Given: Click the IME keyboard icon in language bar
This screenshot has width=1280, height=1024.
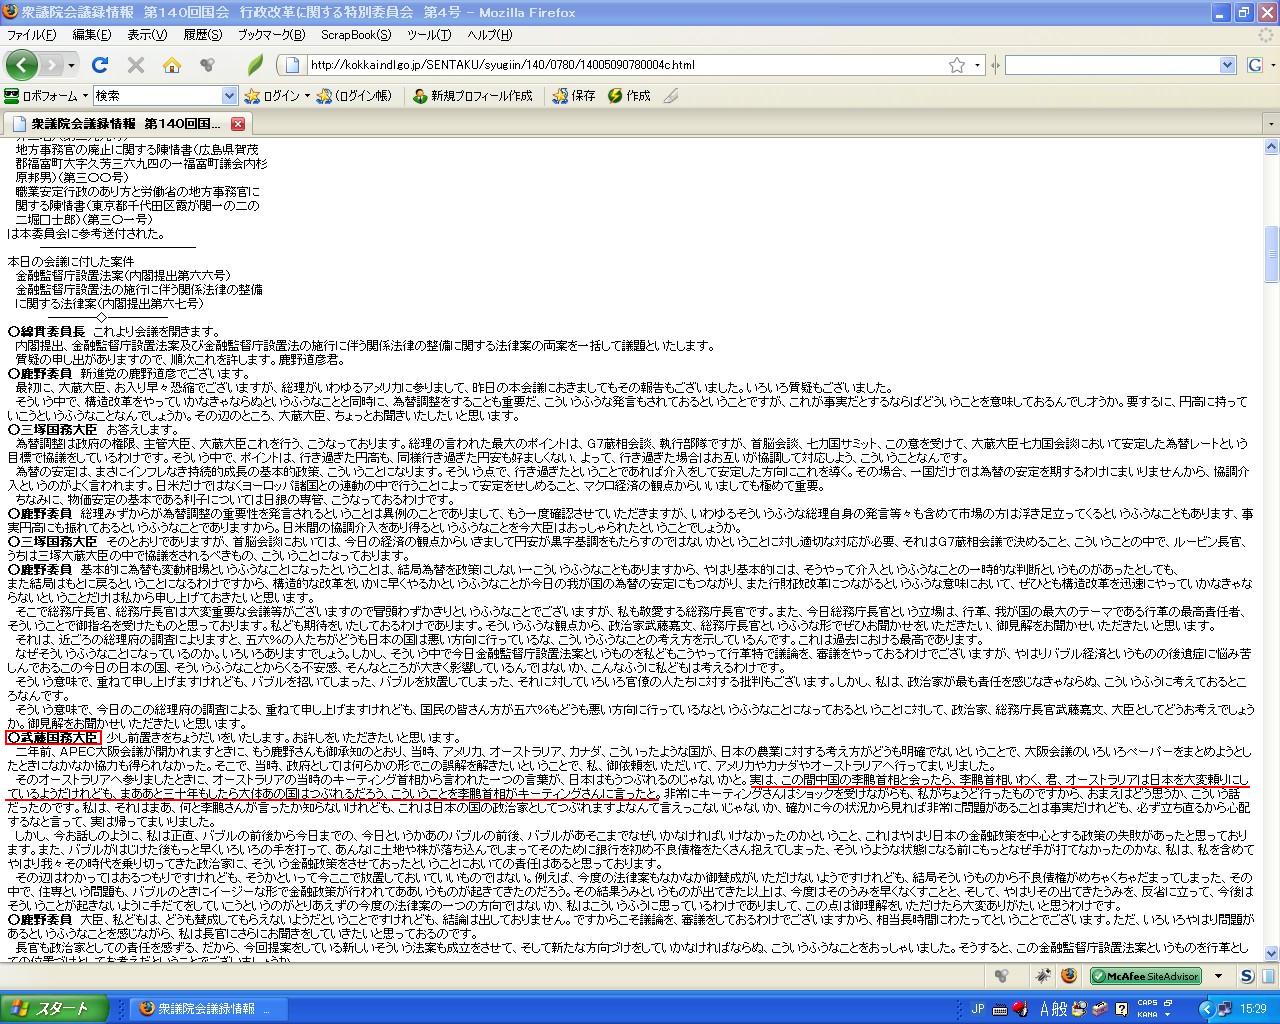Looking at the screenshot, I should click(x=1002, y=1009).
